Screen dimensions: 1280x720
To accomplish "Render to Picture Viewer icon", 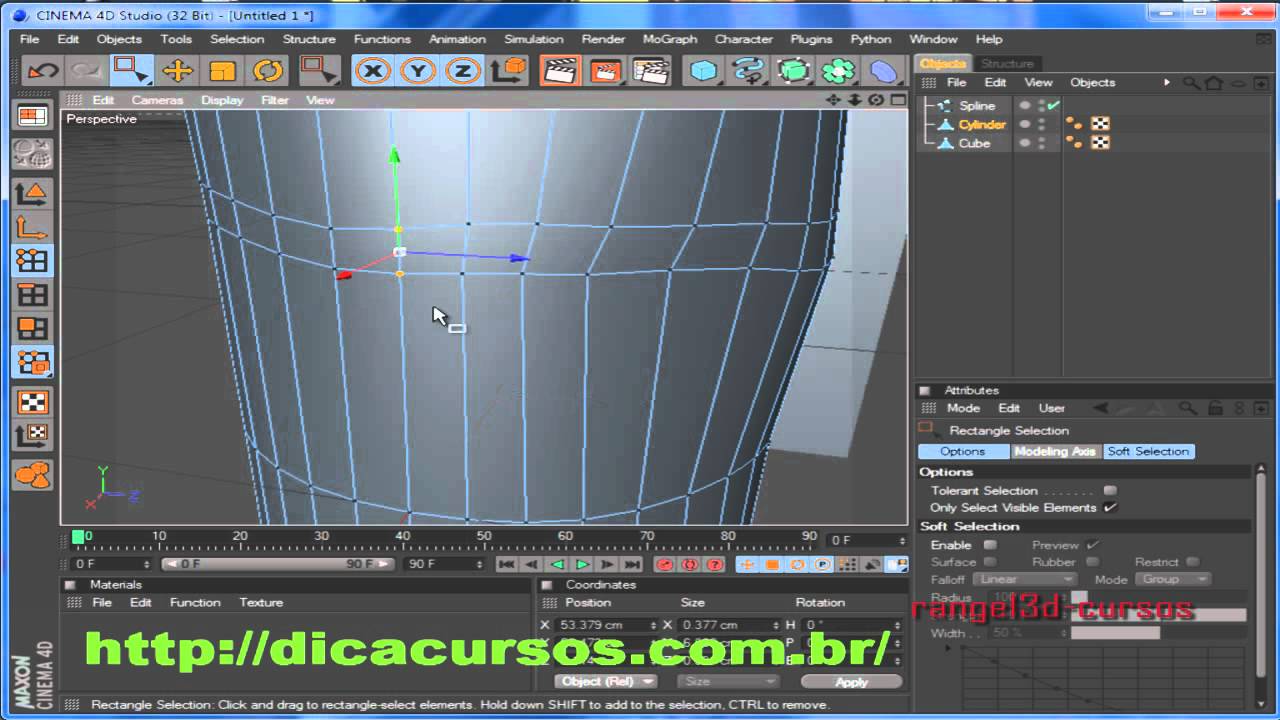I will (604, 71).
